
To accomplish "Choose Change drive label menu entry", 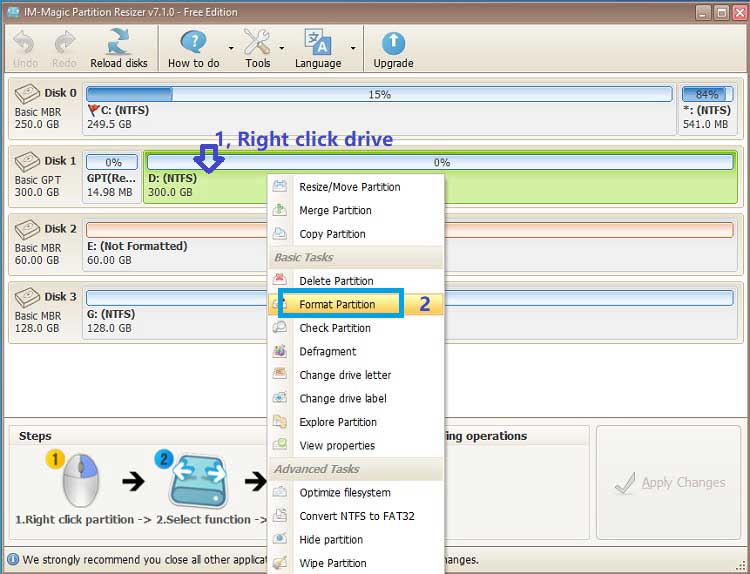I will pos(356,398).
